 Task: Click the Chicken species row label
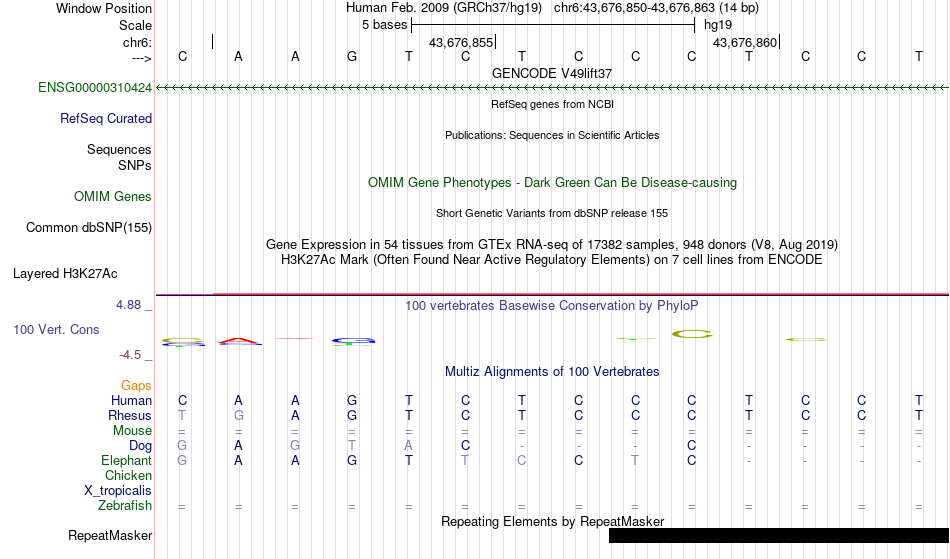pos(128,476)
